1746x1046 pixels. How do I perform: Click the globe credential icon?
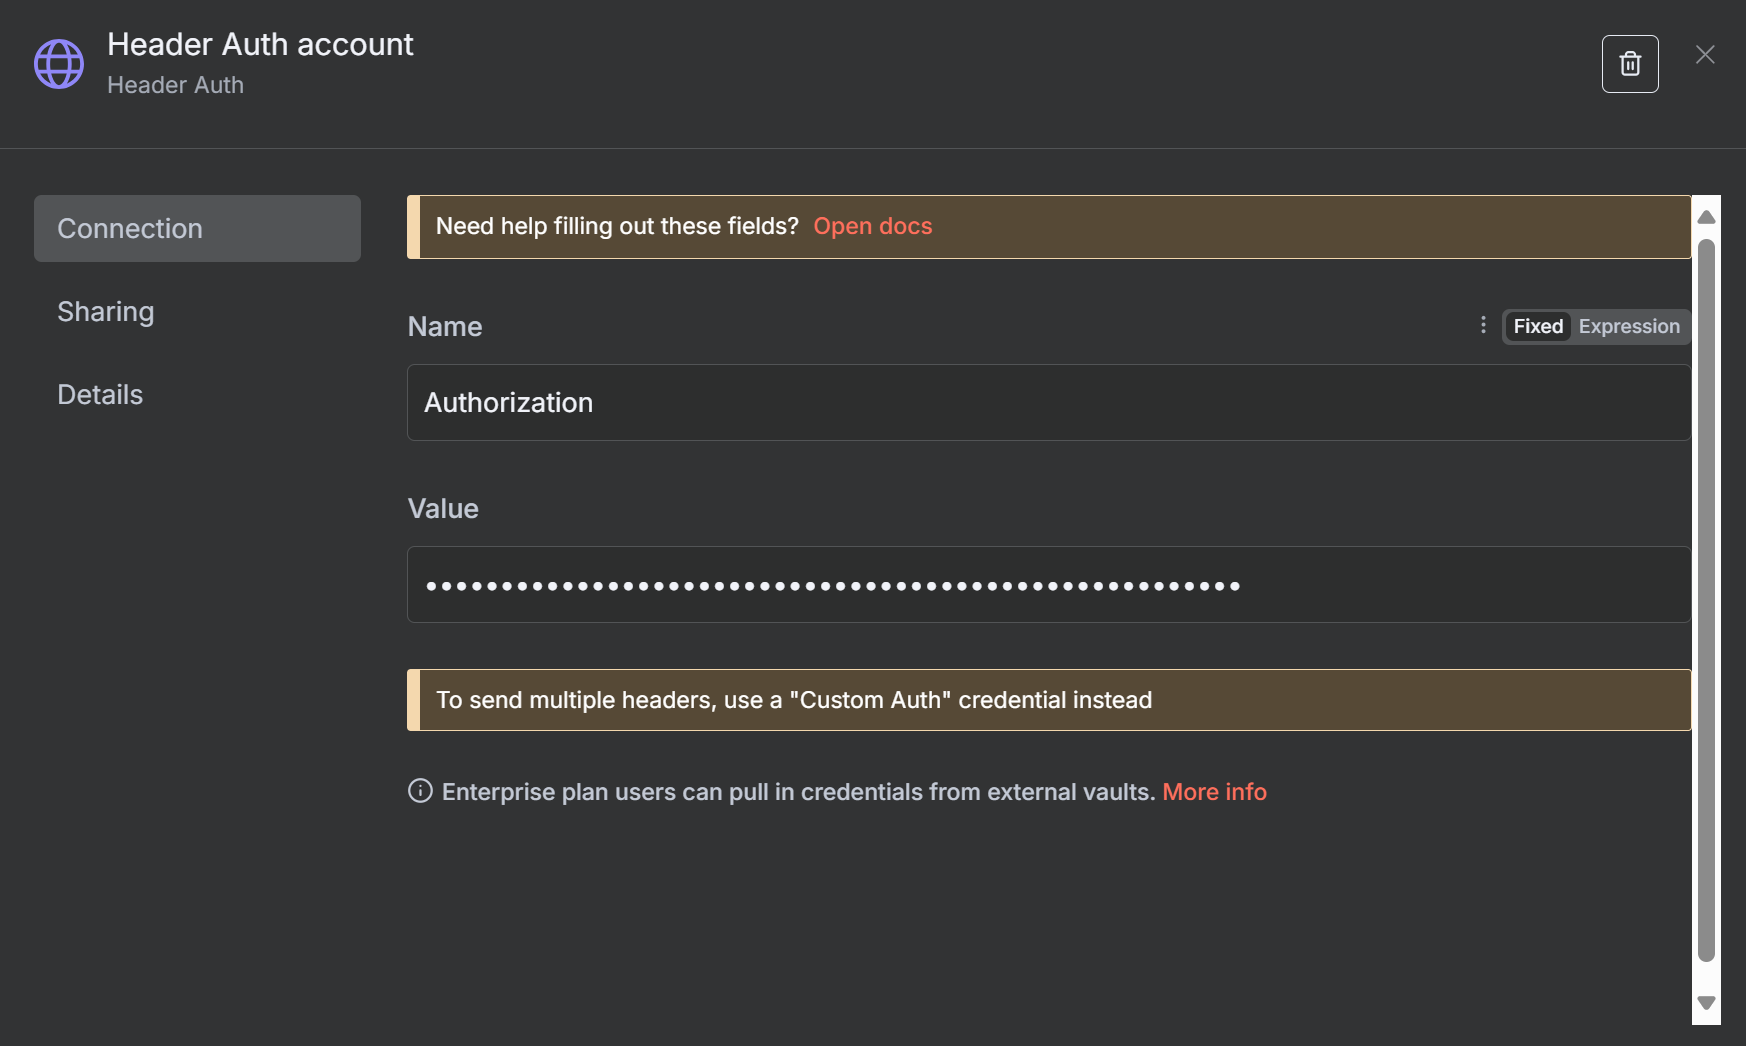59,64
